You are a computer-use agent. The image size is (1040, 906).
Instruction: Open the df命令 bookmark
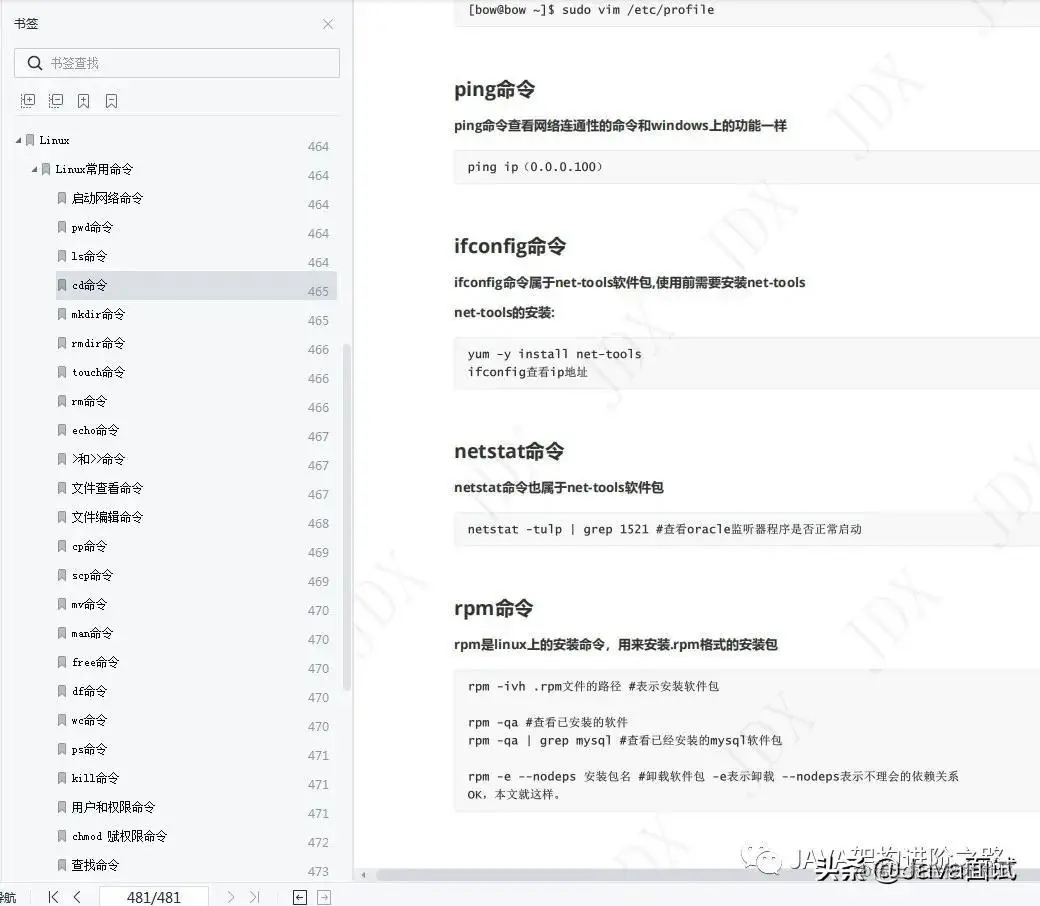click(89, 691)
